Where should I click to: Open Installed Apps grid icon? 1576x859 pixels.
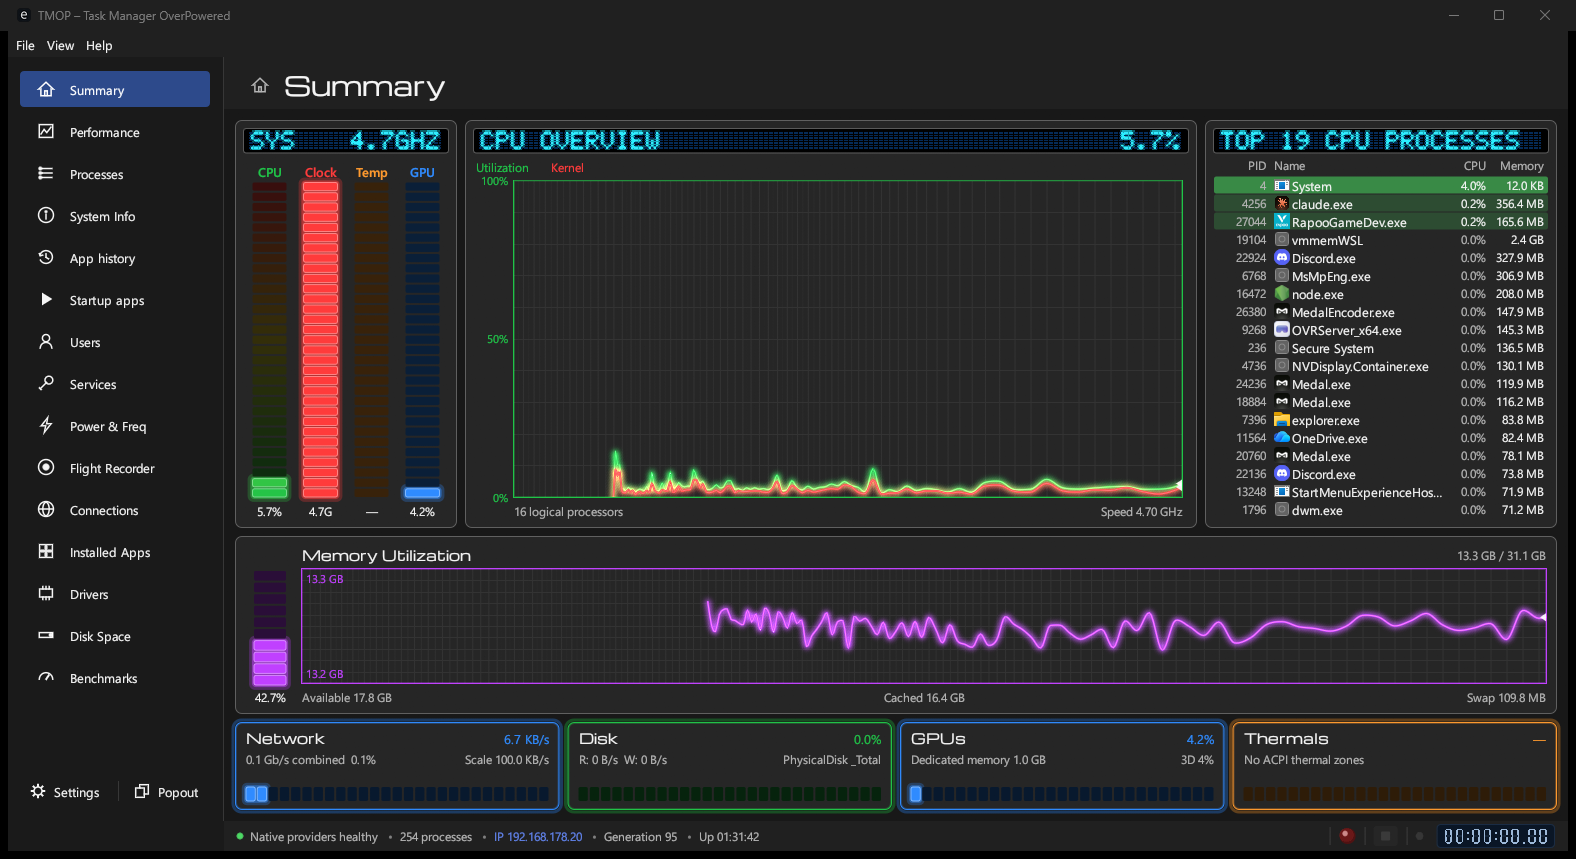tap(46, 552)
